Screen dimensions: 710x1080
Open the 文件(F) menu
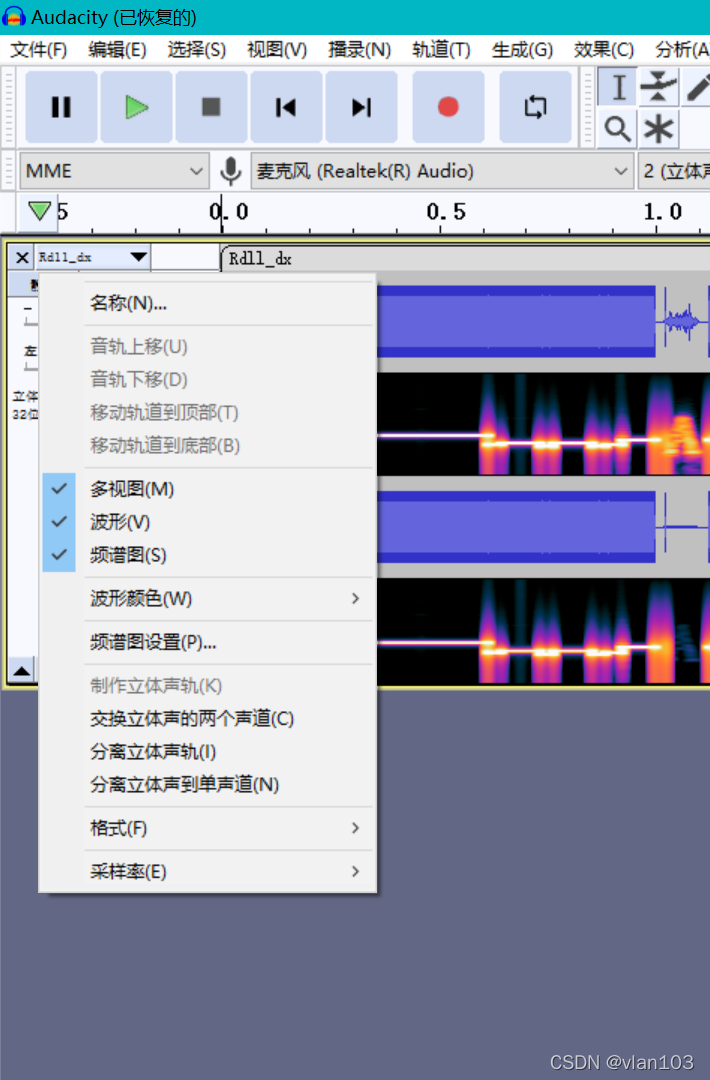click(x=39, y=50)
